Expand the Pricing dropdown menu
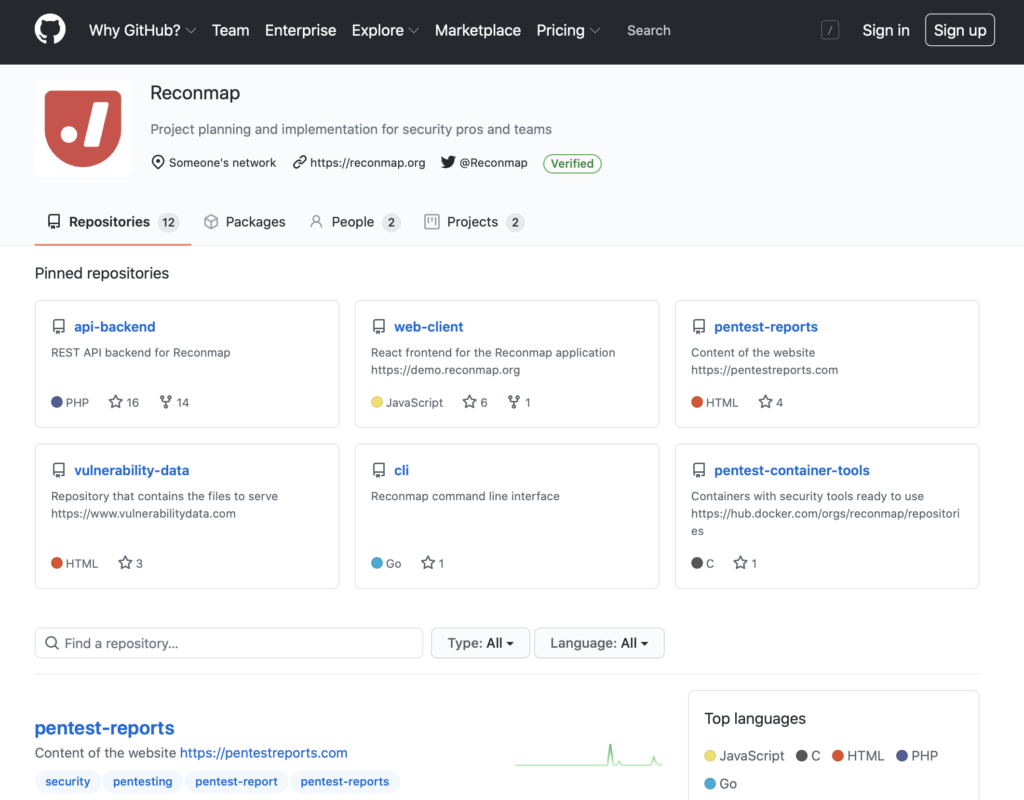This screenshot has width=1024, height=800. pyautogui.click(x=568, y=30)
